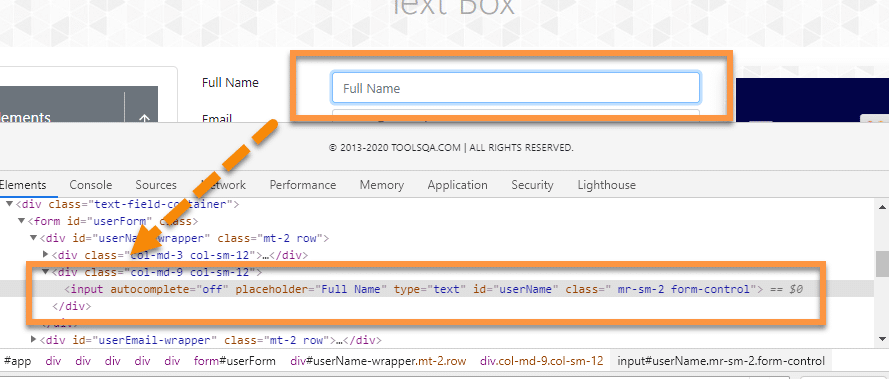Collapse the col-md-9 col-sm-12 div node
Screen dimensions: 889x379
(46, 272)
